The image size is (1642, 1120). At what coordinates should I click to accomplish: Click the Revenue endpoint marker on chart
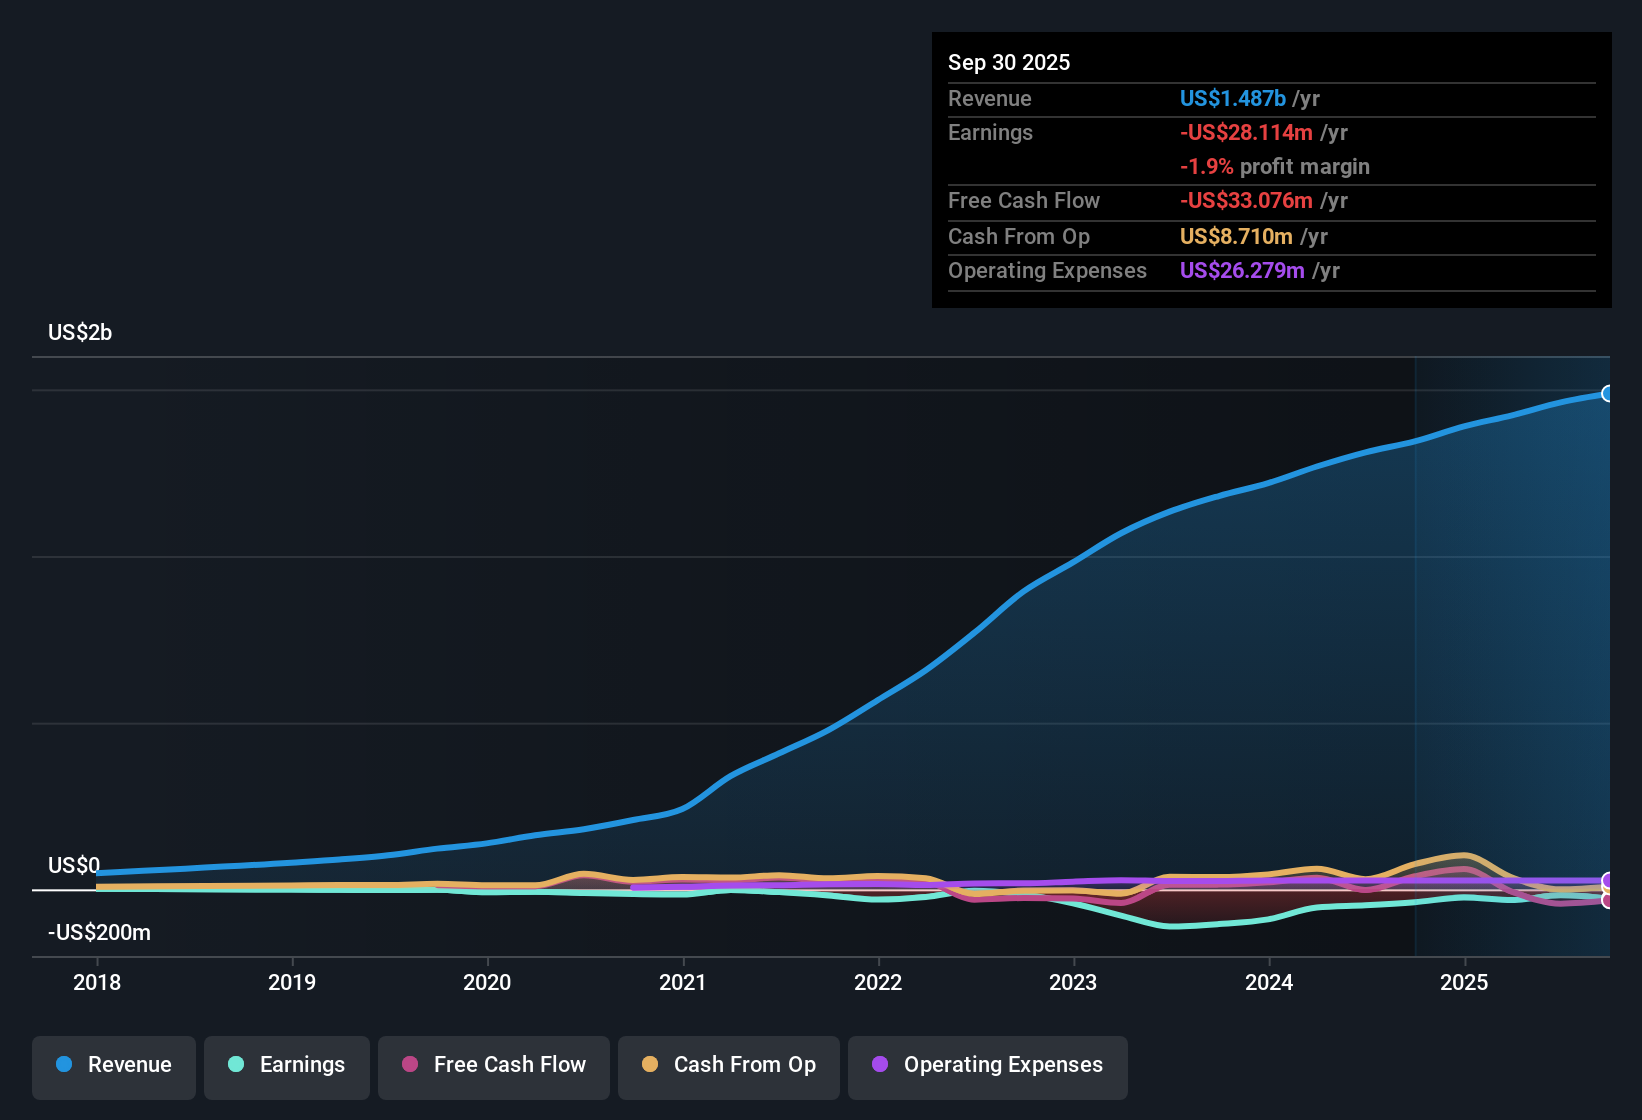[1607, 394]
